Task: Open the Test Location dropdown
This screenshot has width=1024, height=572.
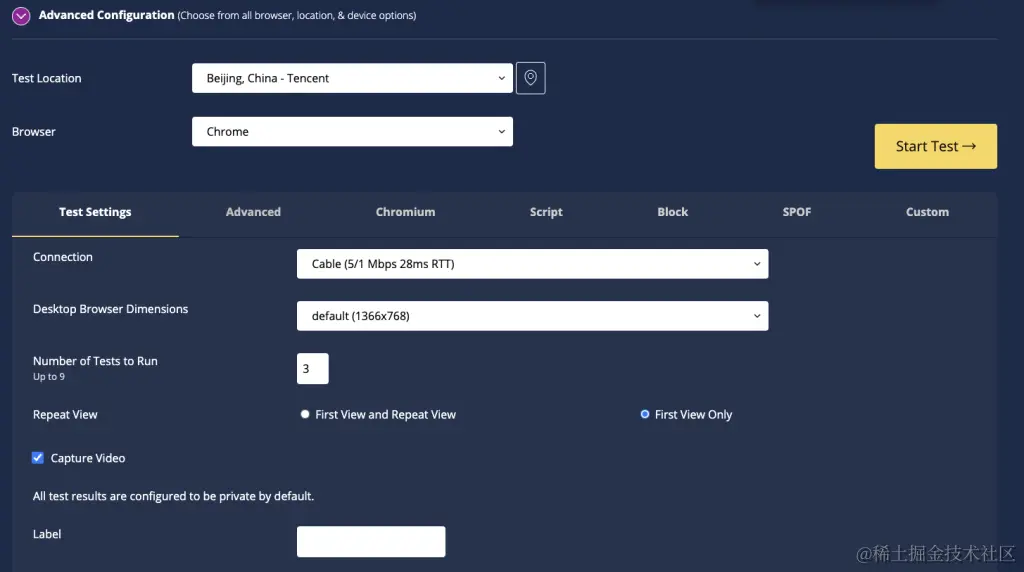Action: click(352, 78)
